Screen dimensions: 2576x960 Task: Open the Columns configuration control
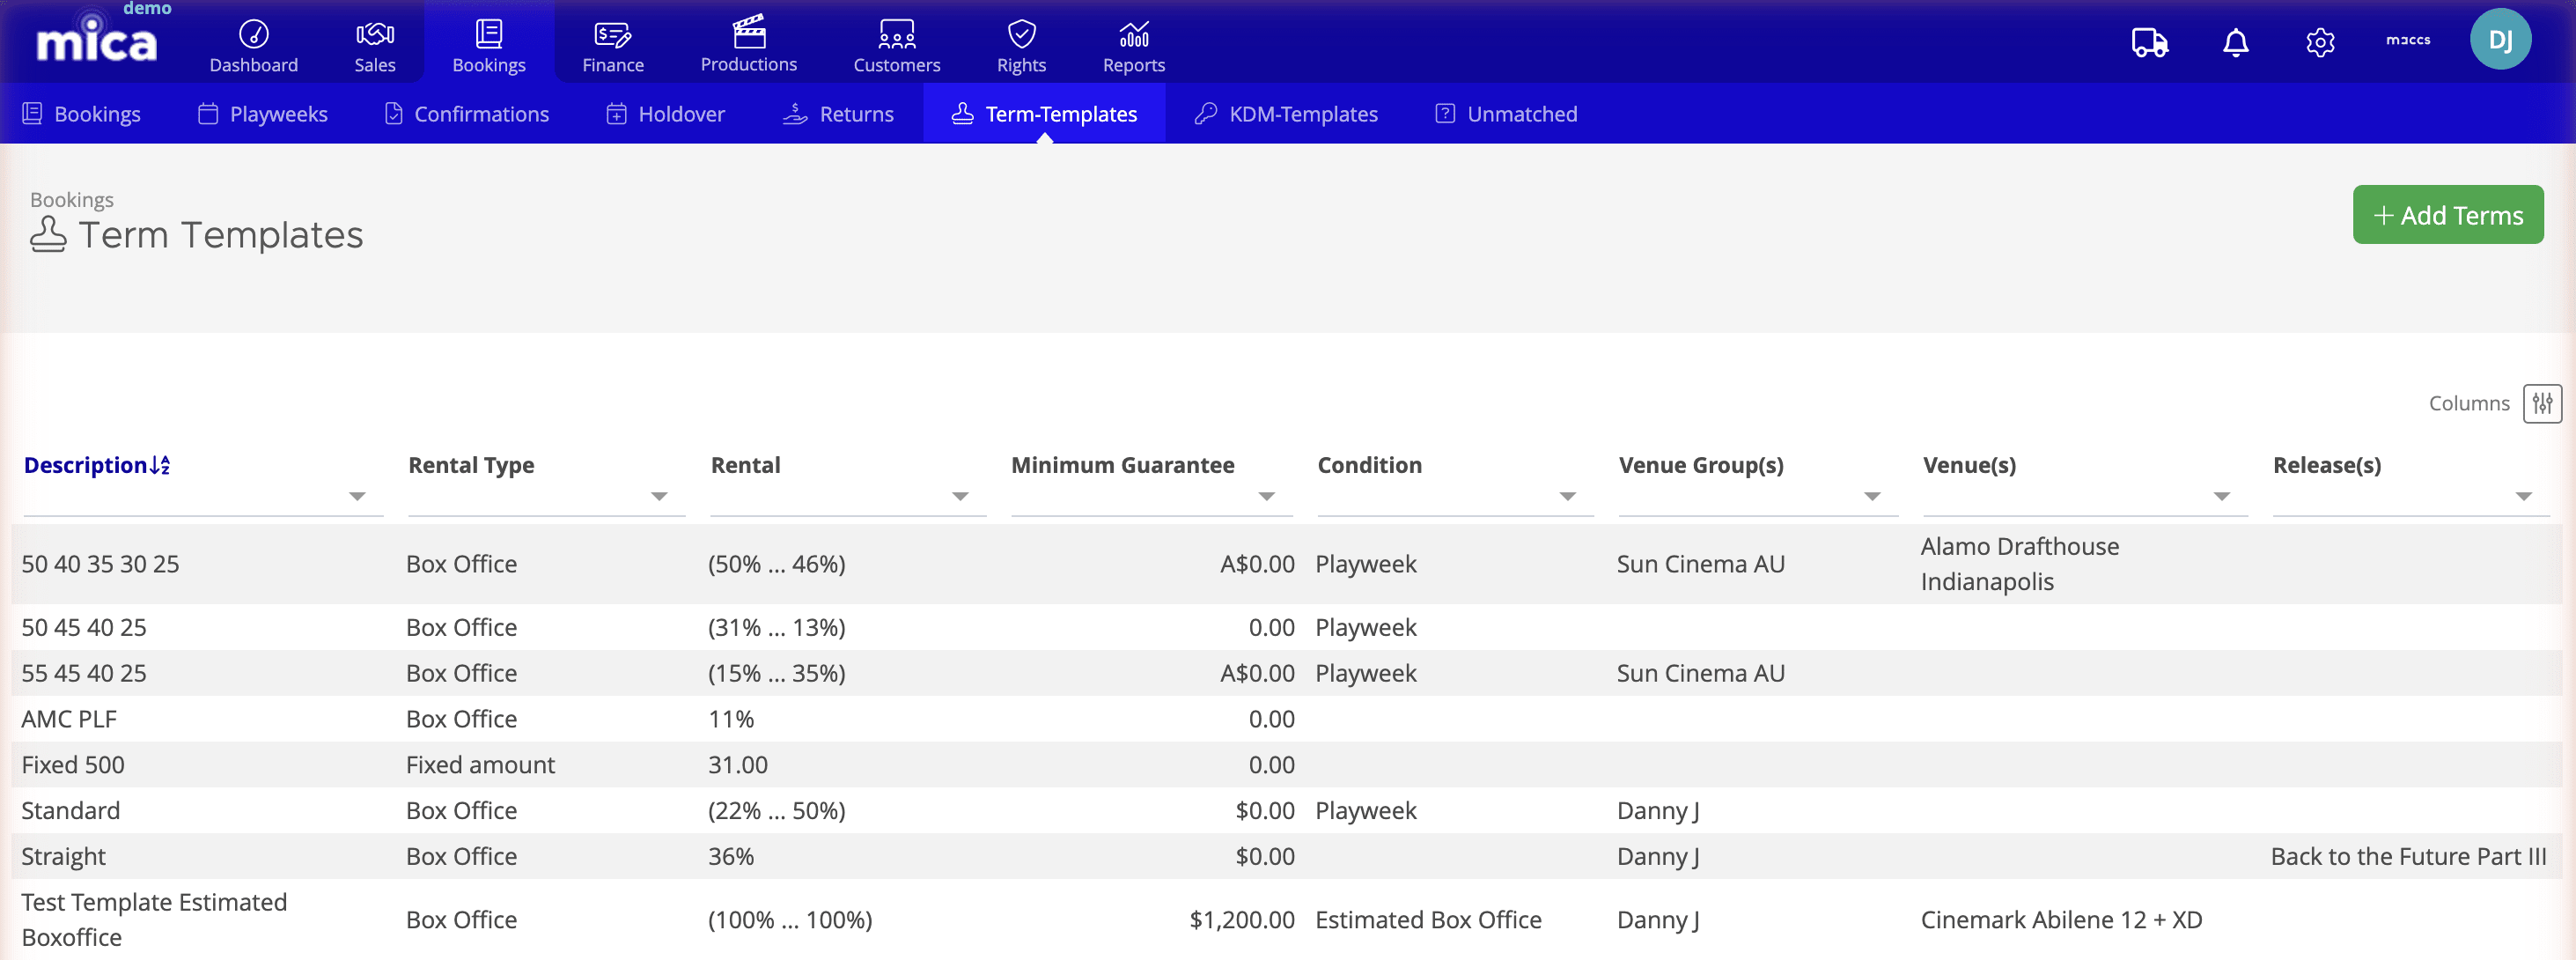pyautogui.click(x=2543, y=403)
